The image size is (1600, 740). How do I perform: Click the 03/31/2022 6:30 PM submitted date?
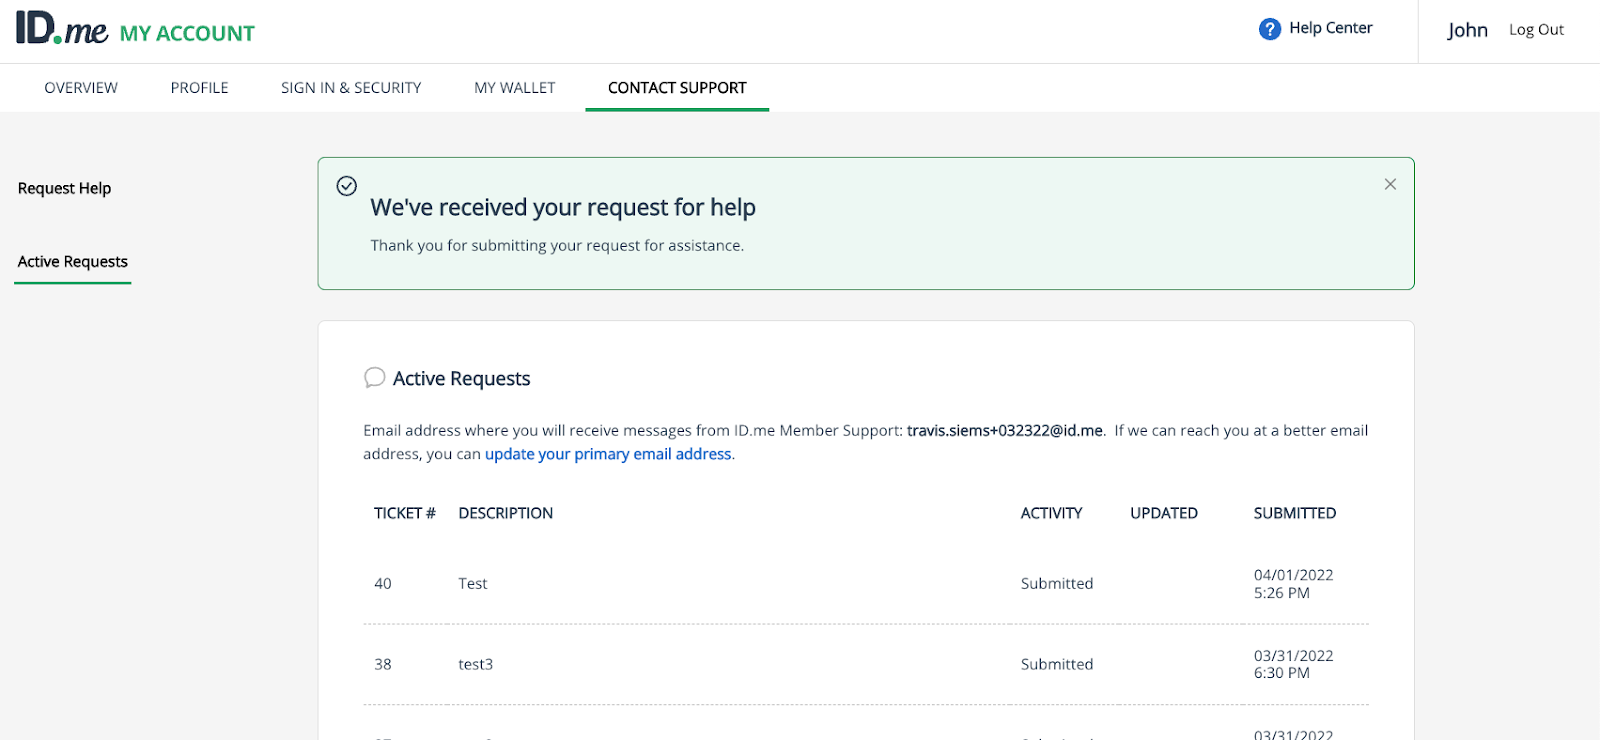[1293, 664]
